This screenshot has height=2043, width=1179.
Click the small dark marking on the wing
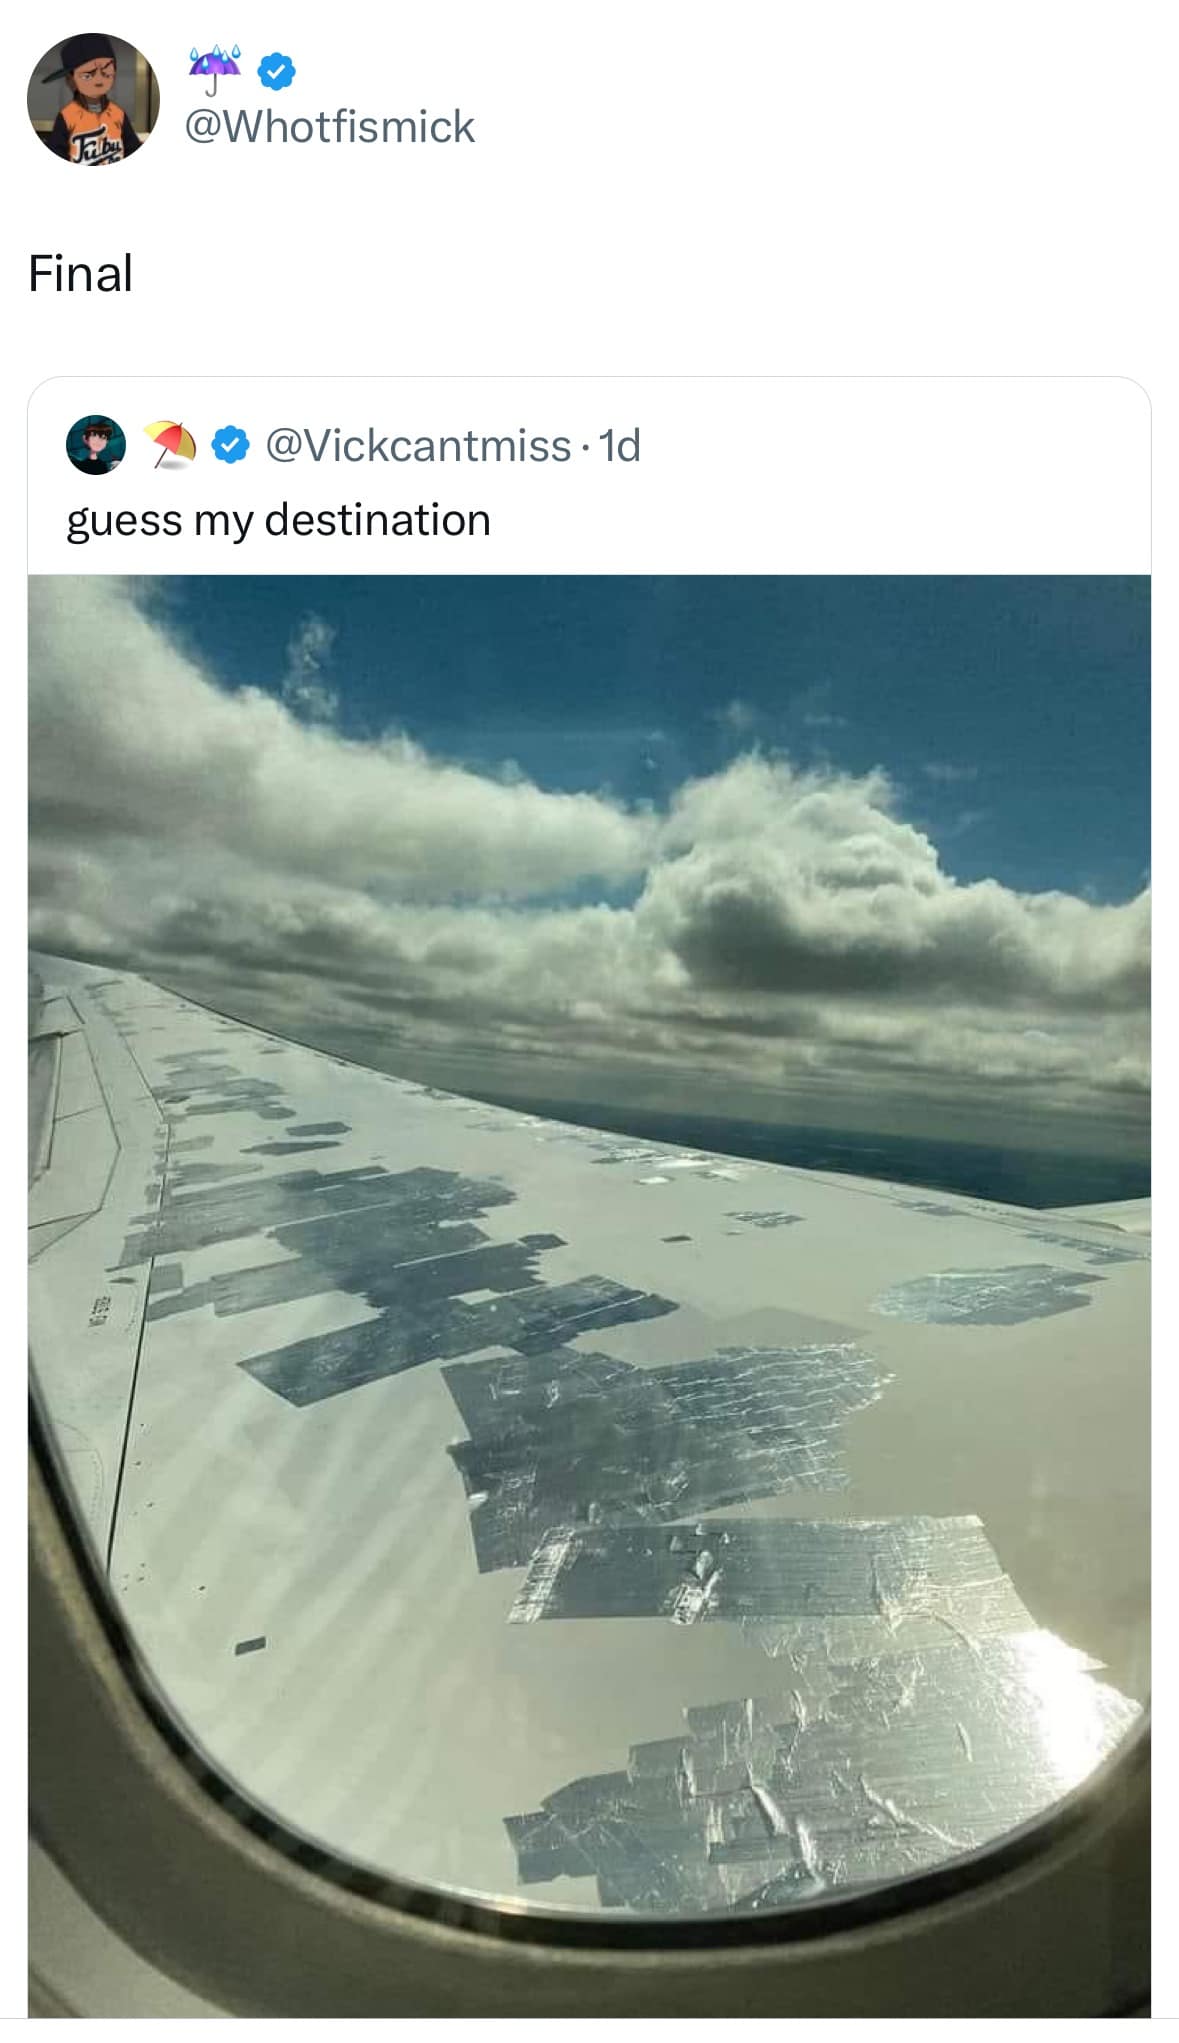250,1644
